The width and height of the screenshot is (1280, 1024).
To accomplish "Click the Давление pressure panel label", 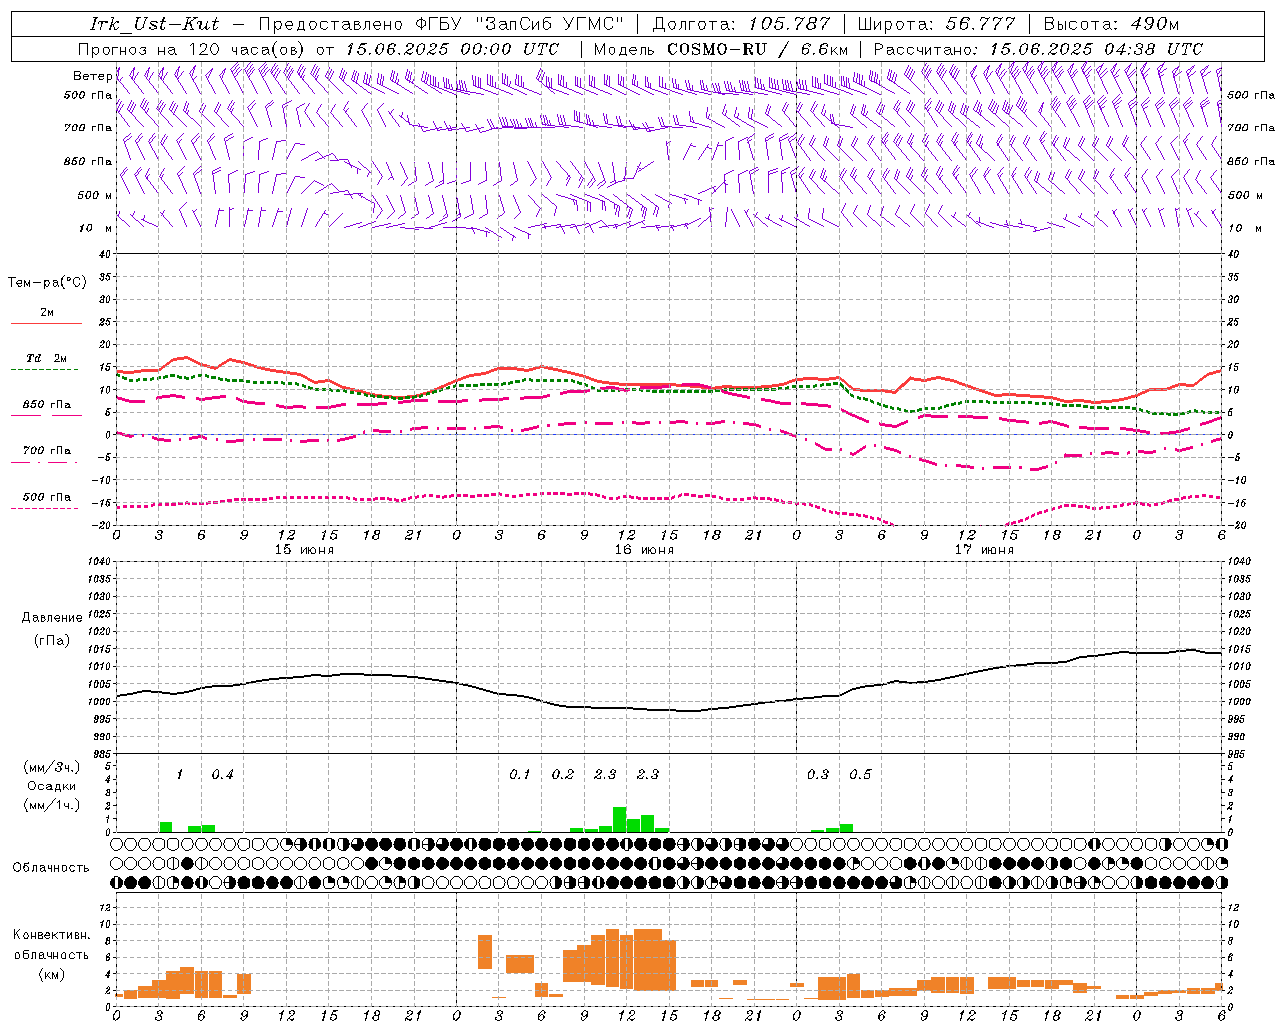I will [x=52, y=618].
